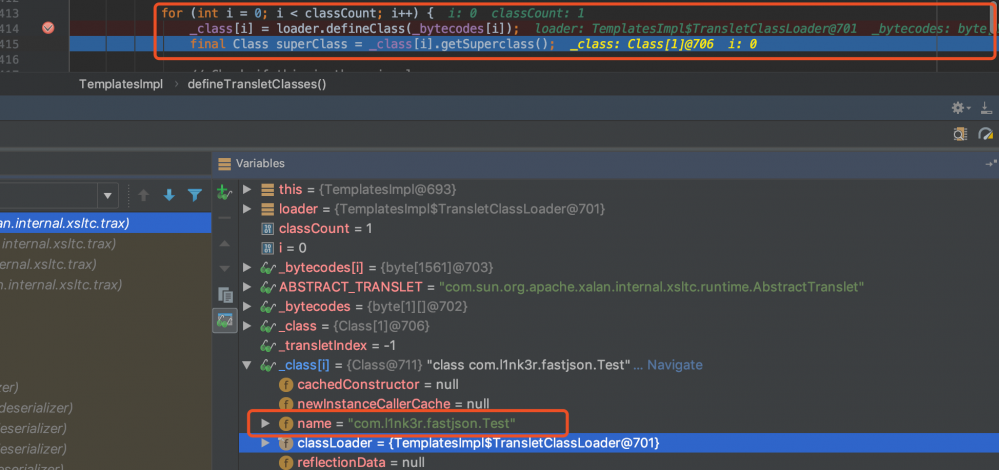Viewport: 999px width, 470px height.
Task: Select the third stack frame ernal.xsltc.trax
Action: click(x=105, y=264)
